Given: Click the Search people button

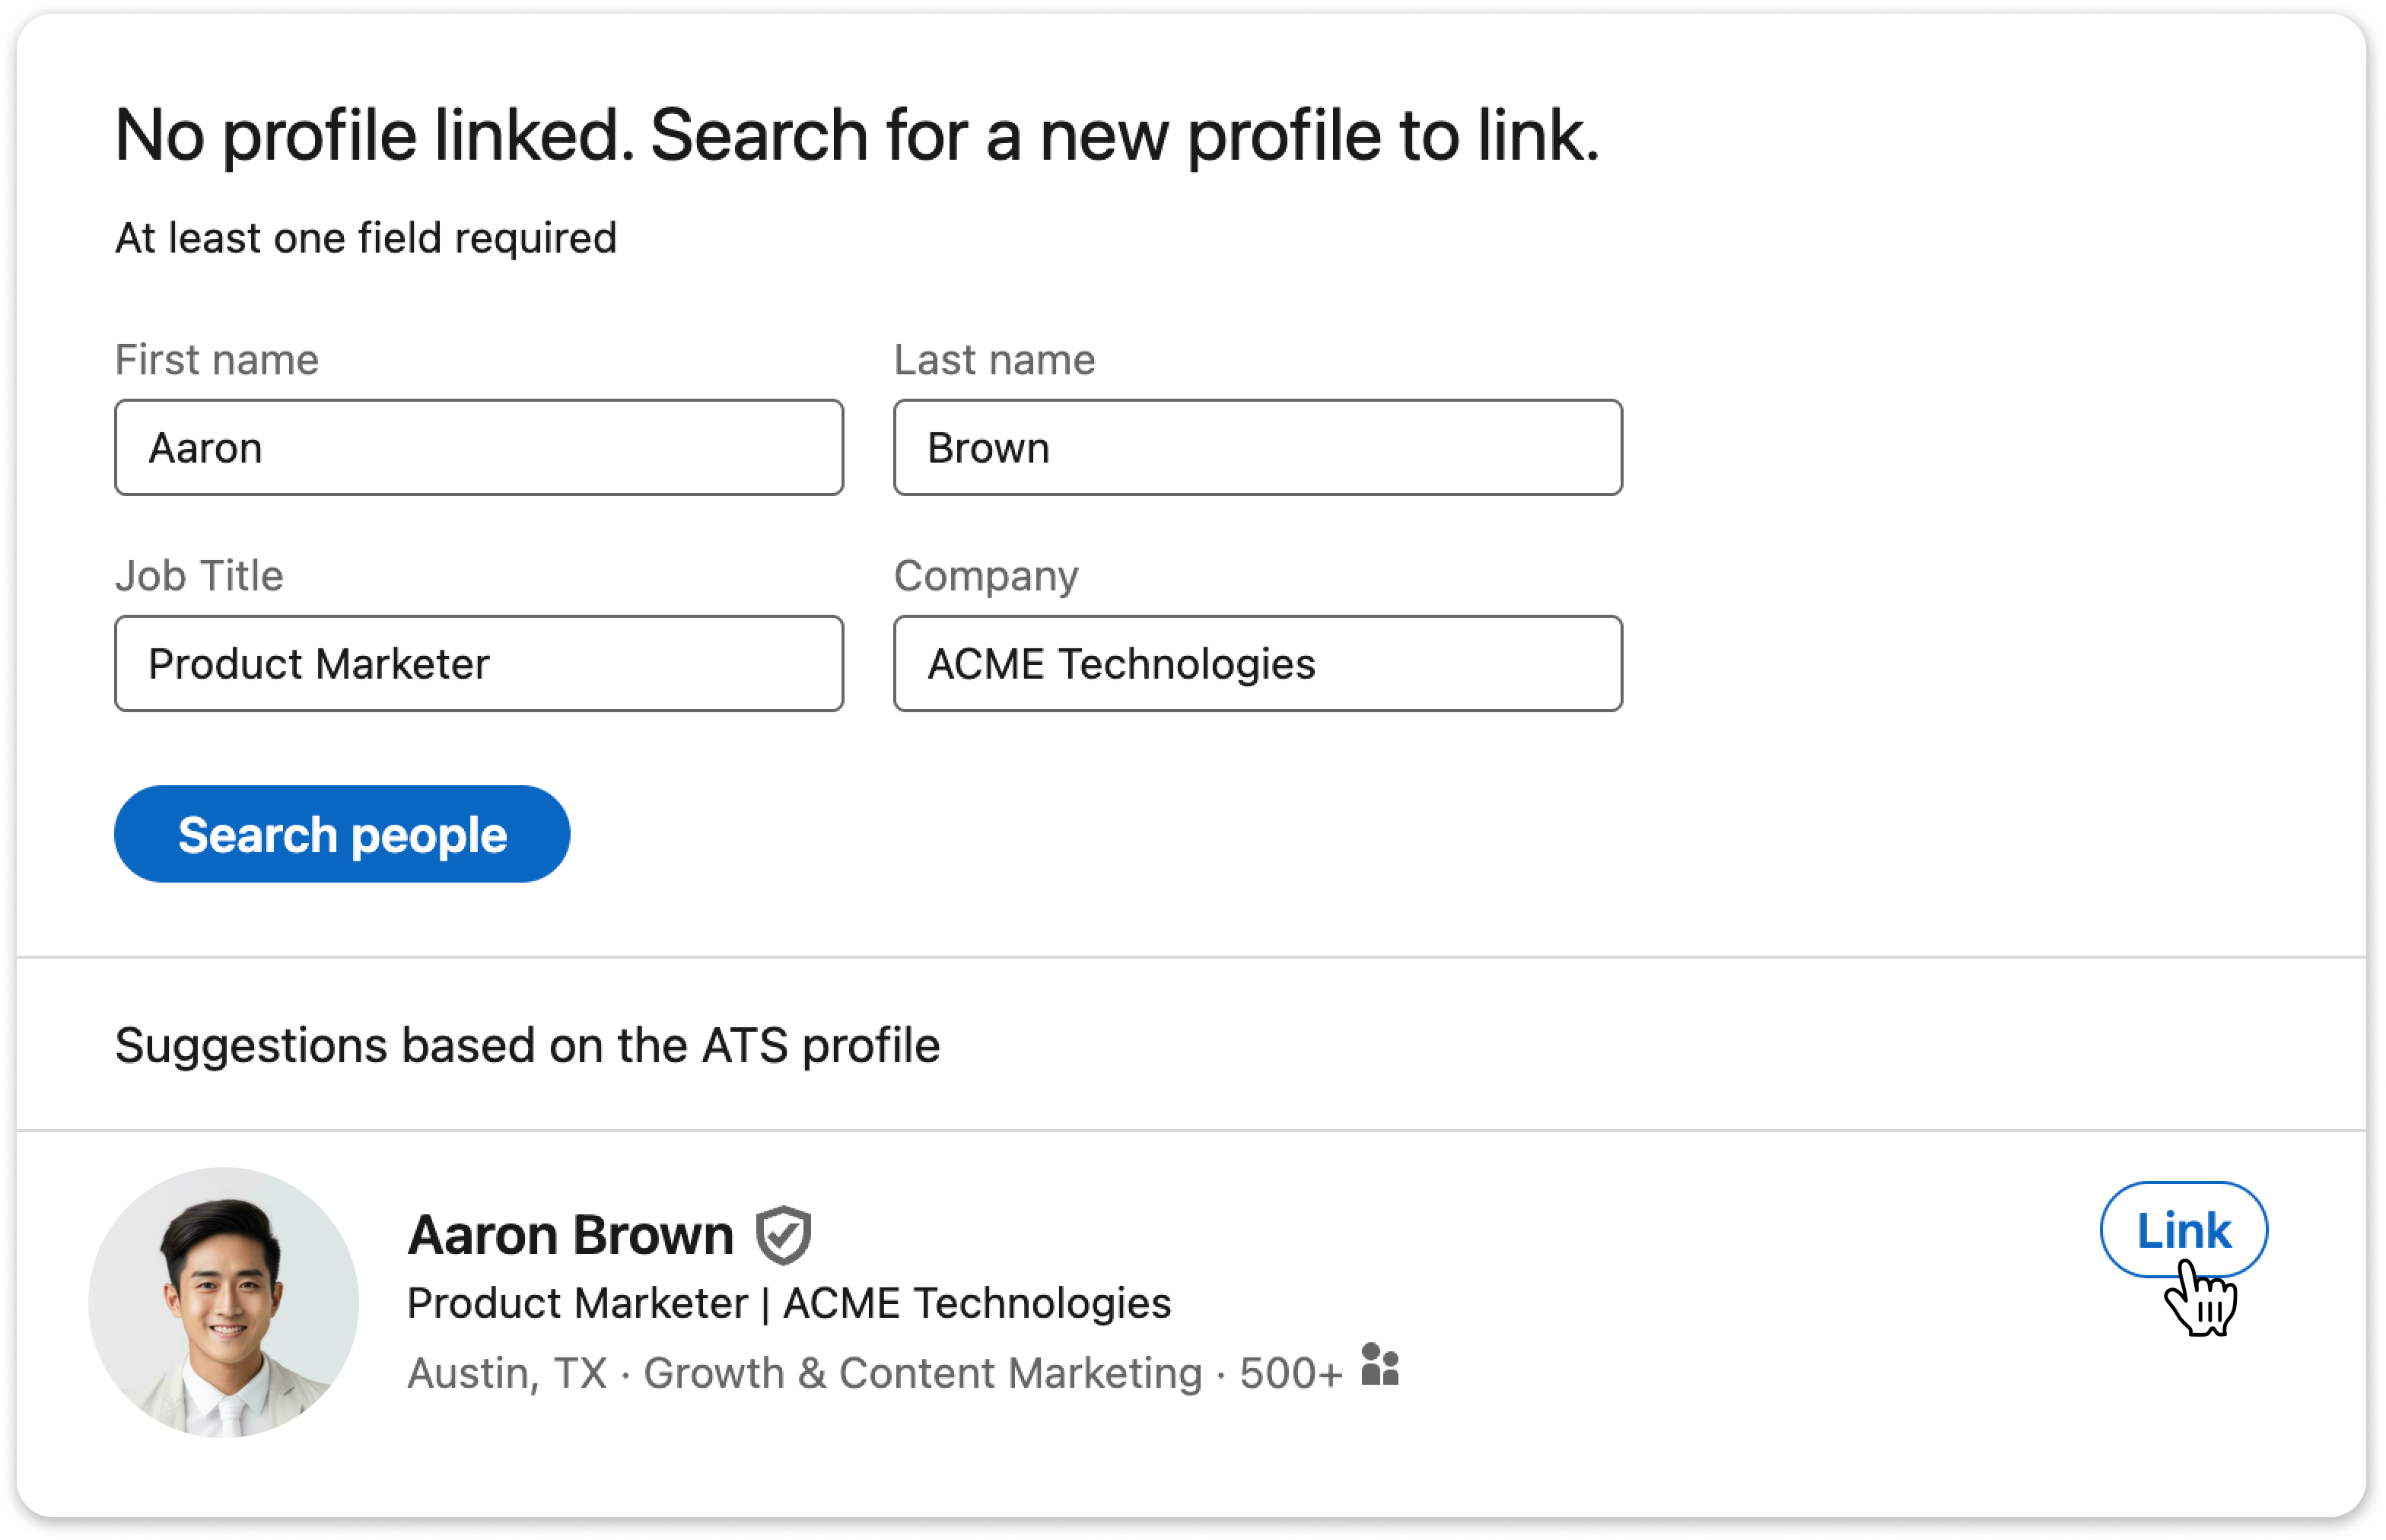Looking at the screenshot, I should pos(342,834).
